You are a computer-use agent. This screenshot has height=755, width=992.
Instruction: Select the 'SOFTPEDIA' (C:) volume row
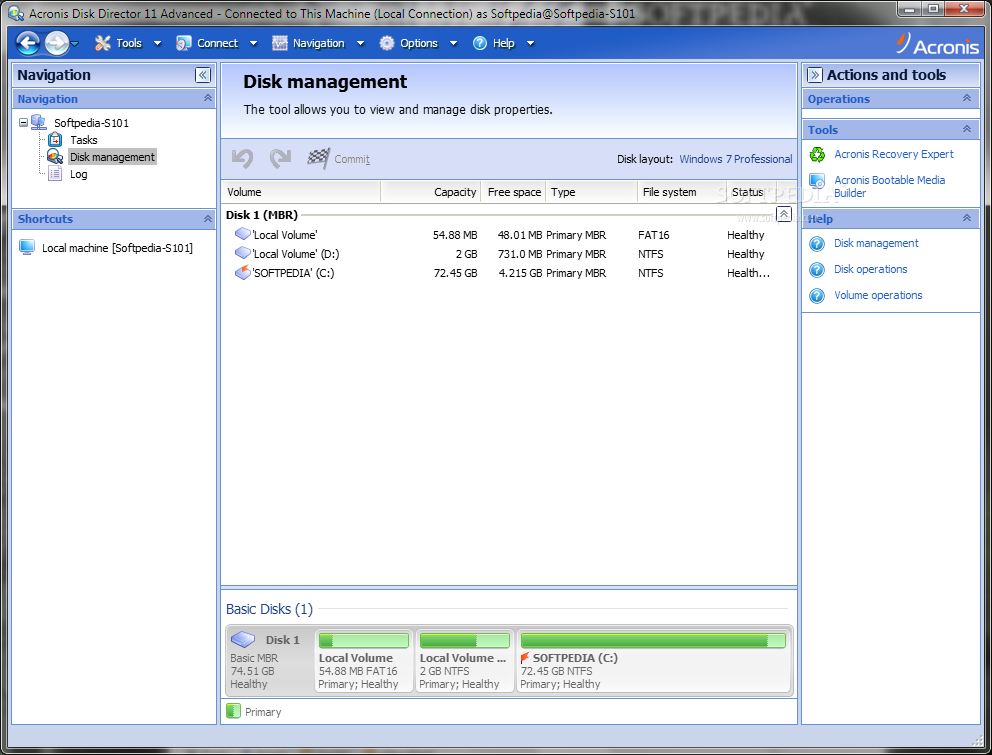(509, 273)
